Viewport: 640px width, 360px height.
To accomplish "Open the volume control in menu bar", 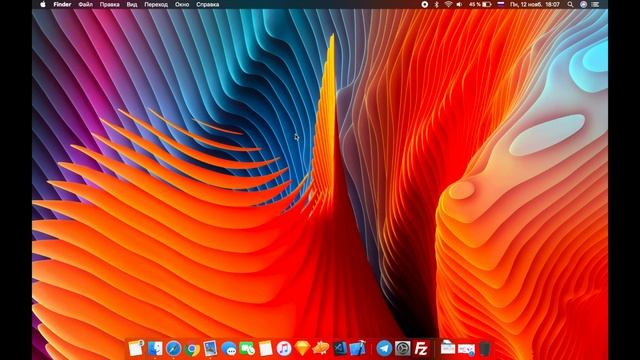I will pos(459,4).
